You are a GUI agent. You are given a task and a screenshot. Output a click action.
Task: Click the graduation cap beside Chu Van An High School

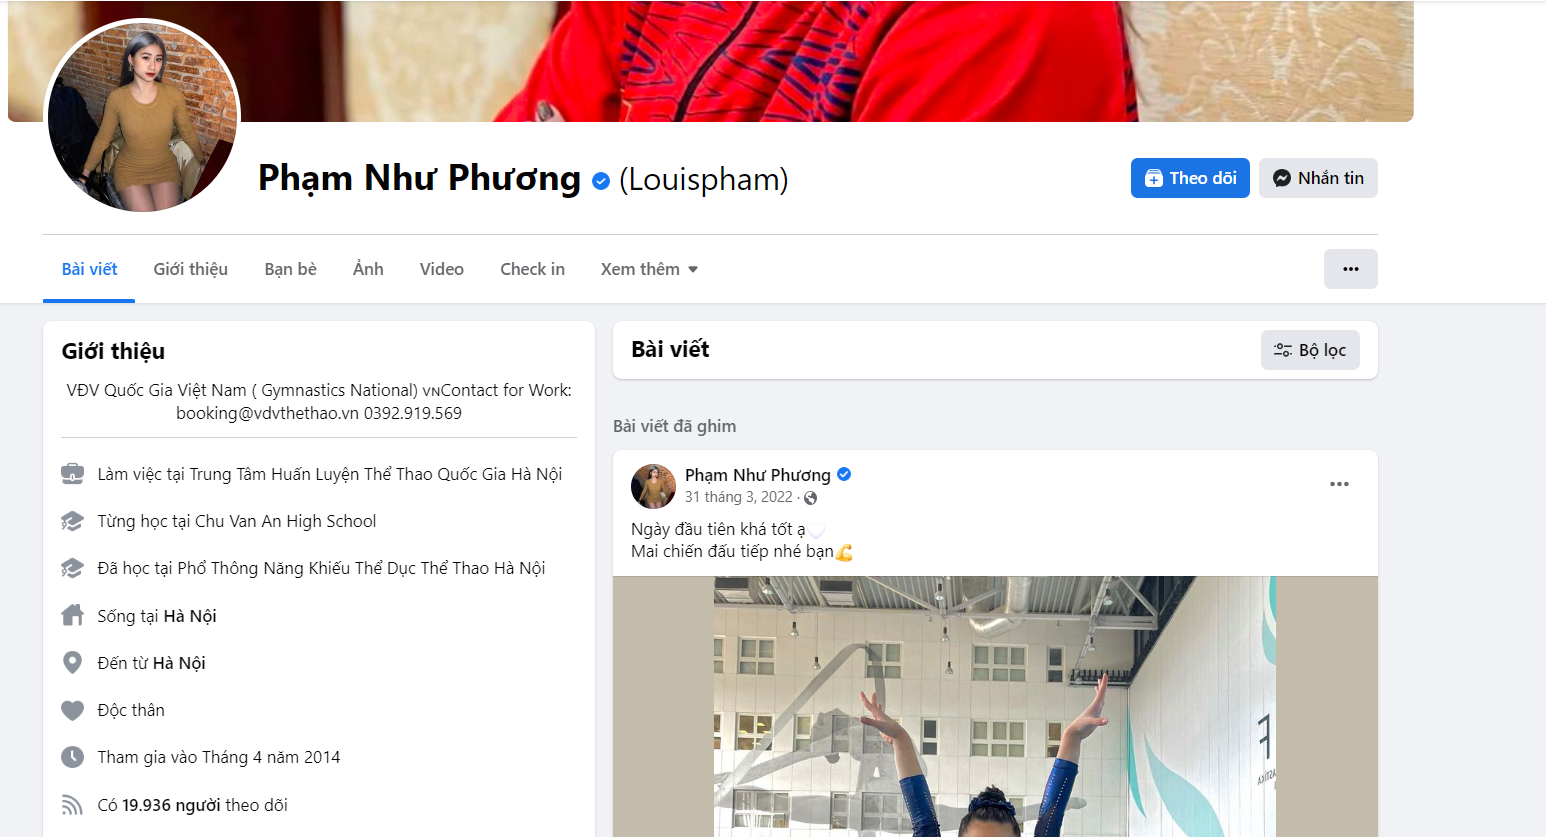72,521
